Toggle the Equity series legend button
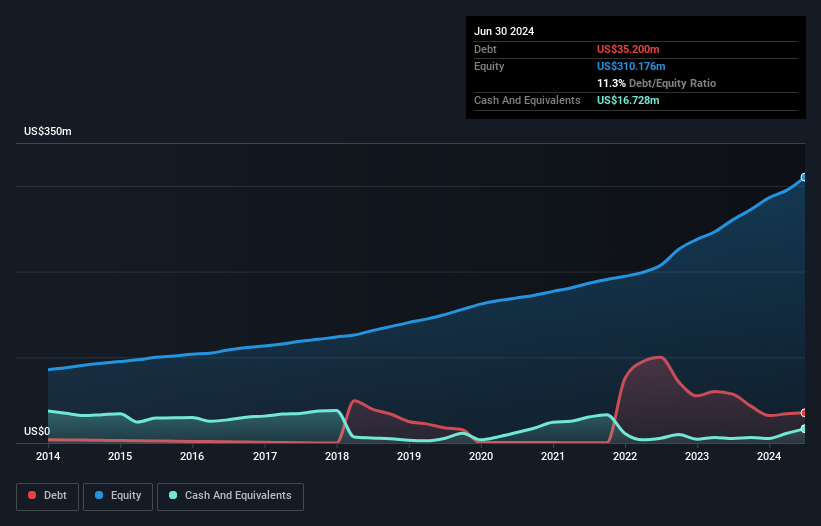This screenshot has width=821, height=526. pyautogui.click(x=118, y=496)
